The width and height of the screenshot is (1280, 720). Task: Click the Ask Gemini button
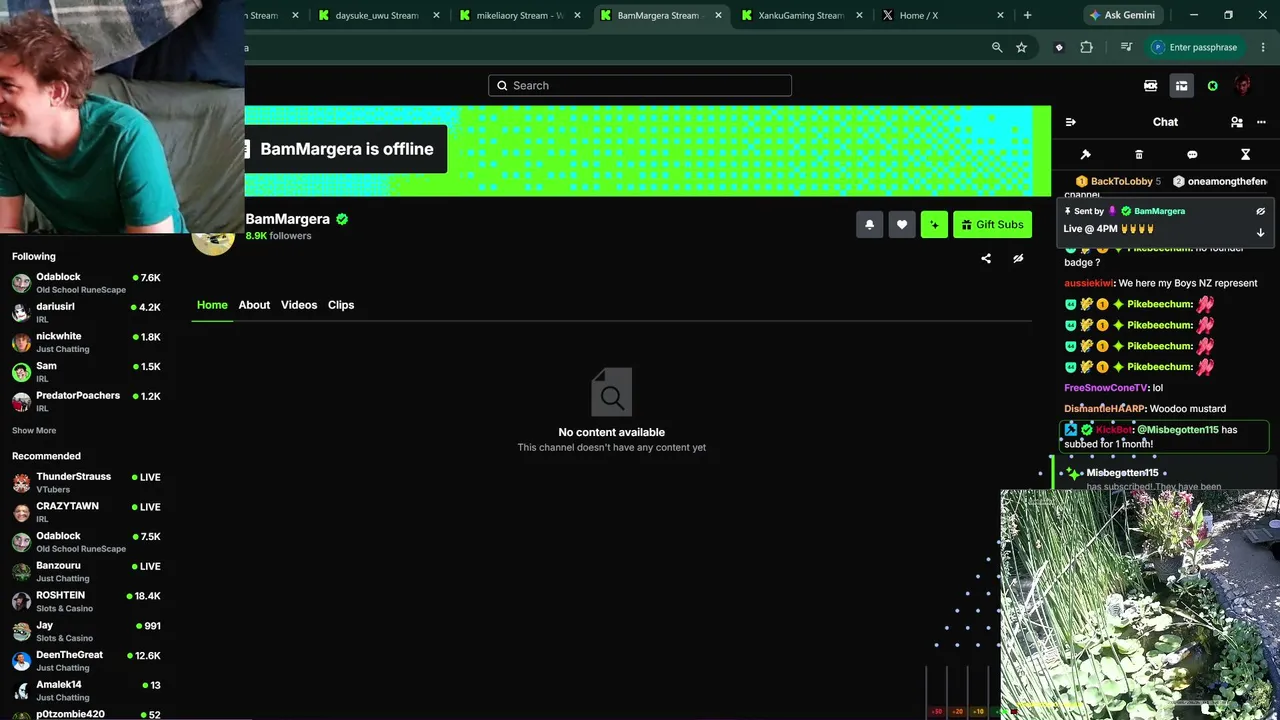point(1122,15)
